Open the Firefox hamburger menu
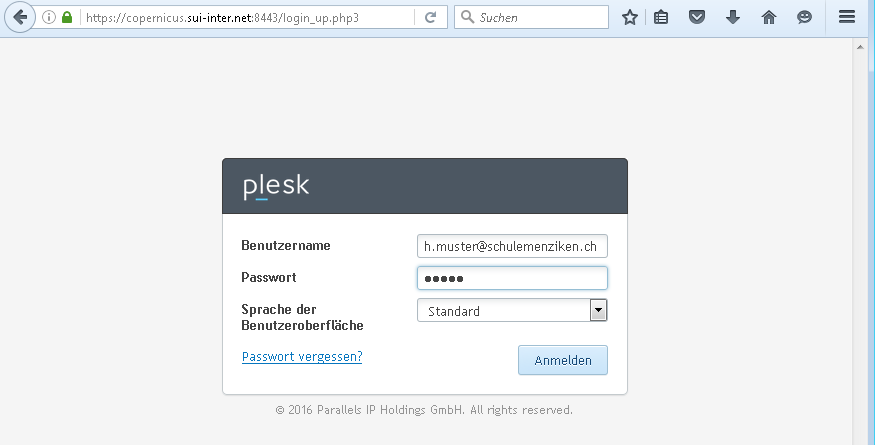This screenshot has width=875, height=445. pyautogui.click(x=847, y=17)
